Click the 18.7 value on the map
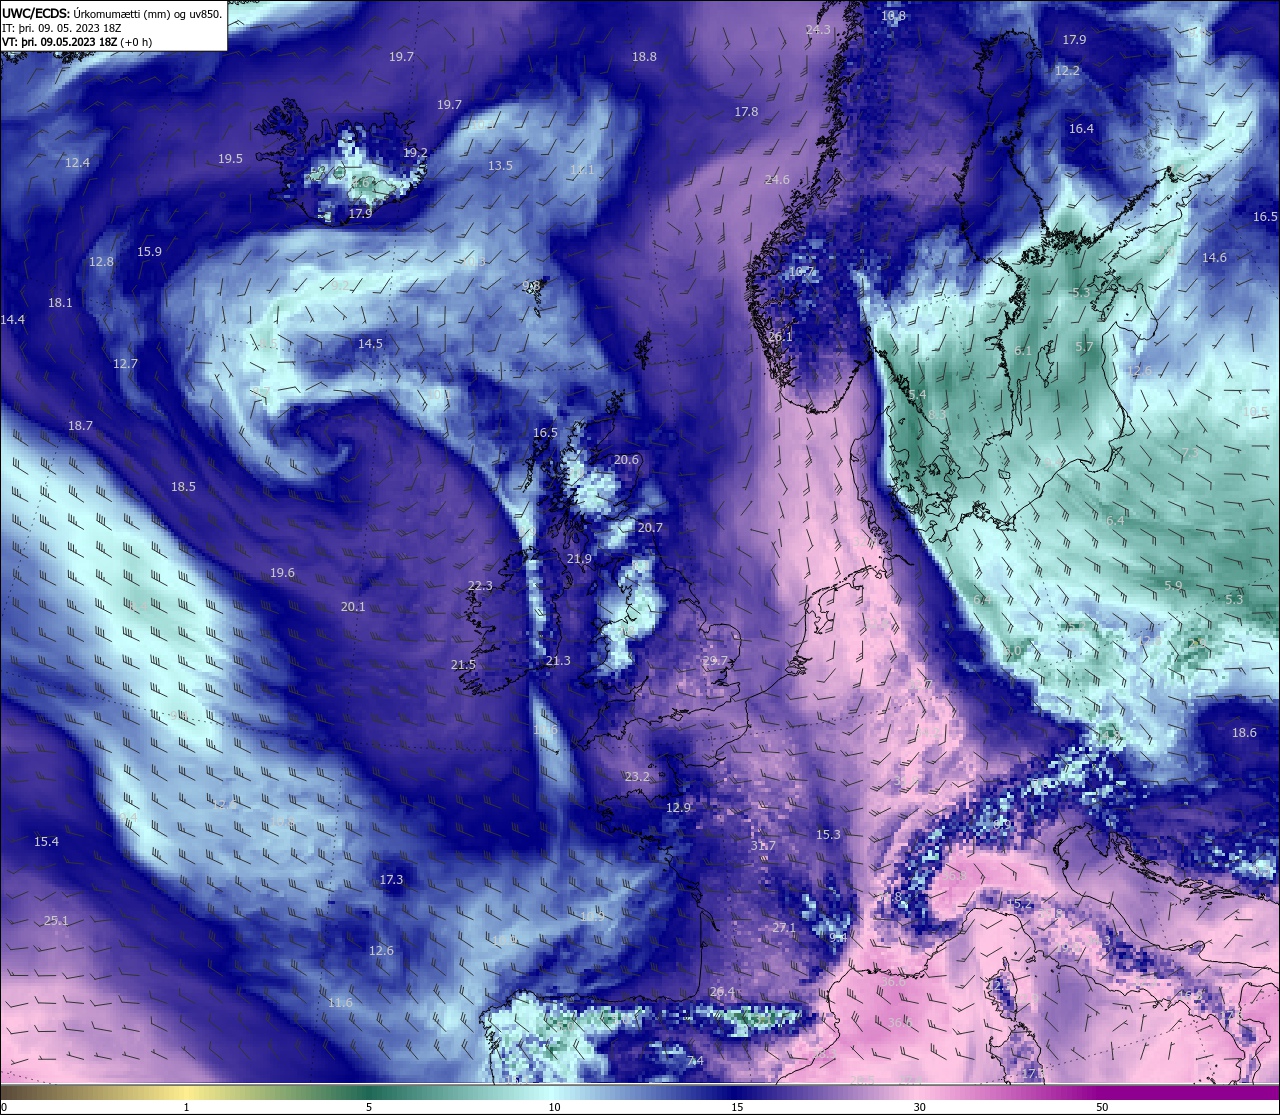Viewport: 1280px width, 1115px height. click(x=80, y=426)
